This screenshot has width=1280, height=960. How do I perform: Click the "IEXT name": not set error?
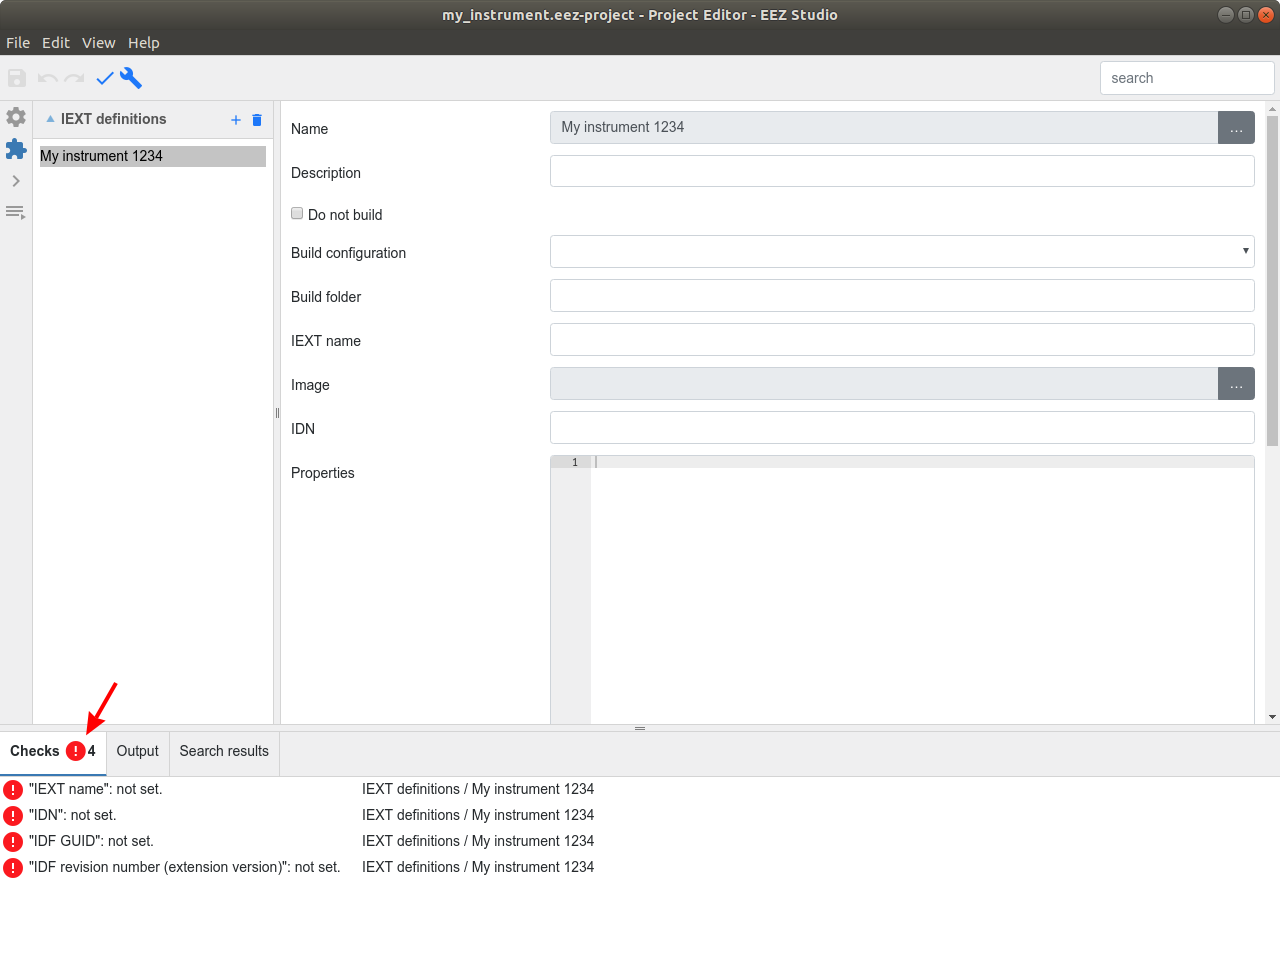pos(95,789)
